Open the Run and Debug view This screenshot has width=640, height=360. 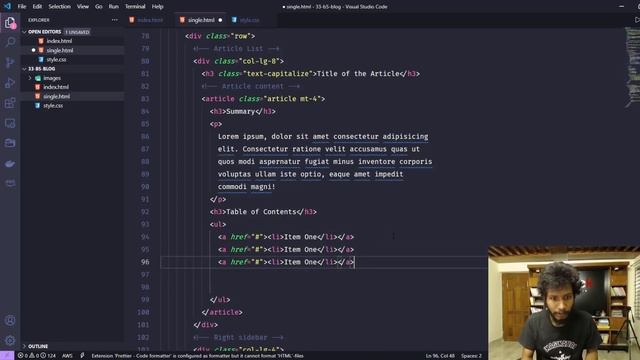10,83
